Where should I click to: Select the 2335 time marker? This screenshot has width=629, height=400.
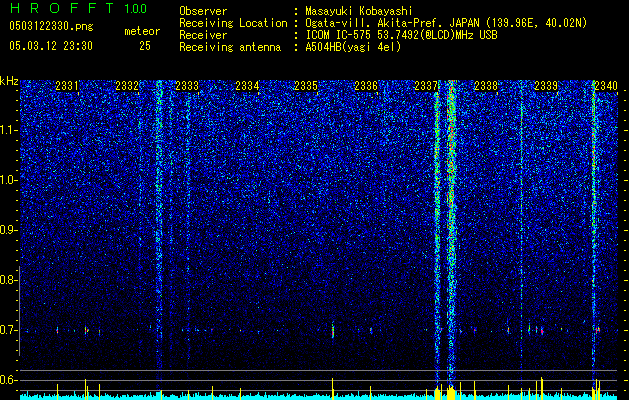click(x=306, y=86)
